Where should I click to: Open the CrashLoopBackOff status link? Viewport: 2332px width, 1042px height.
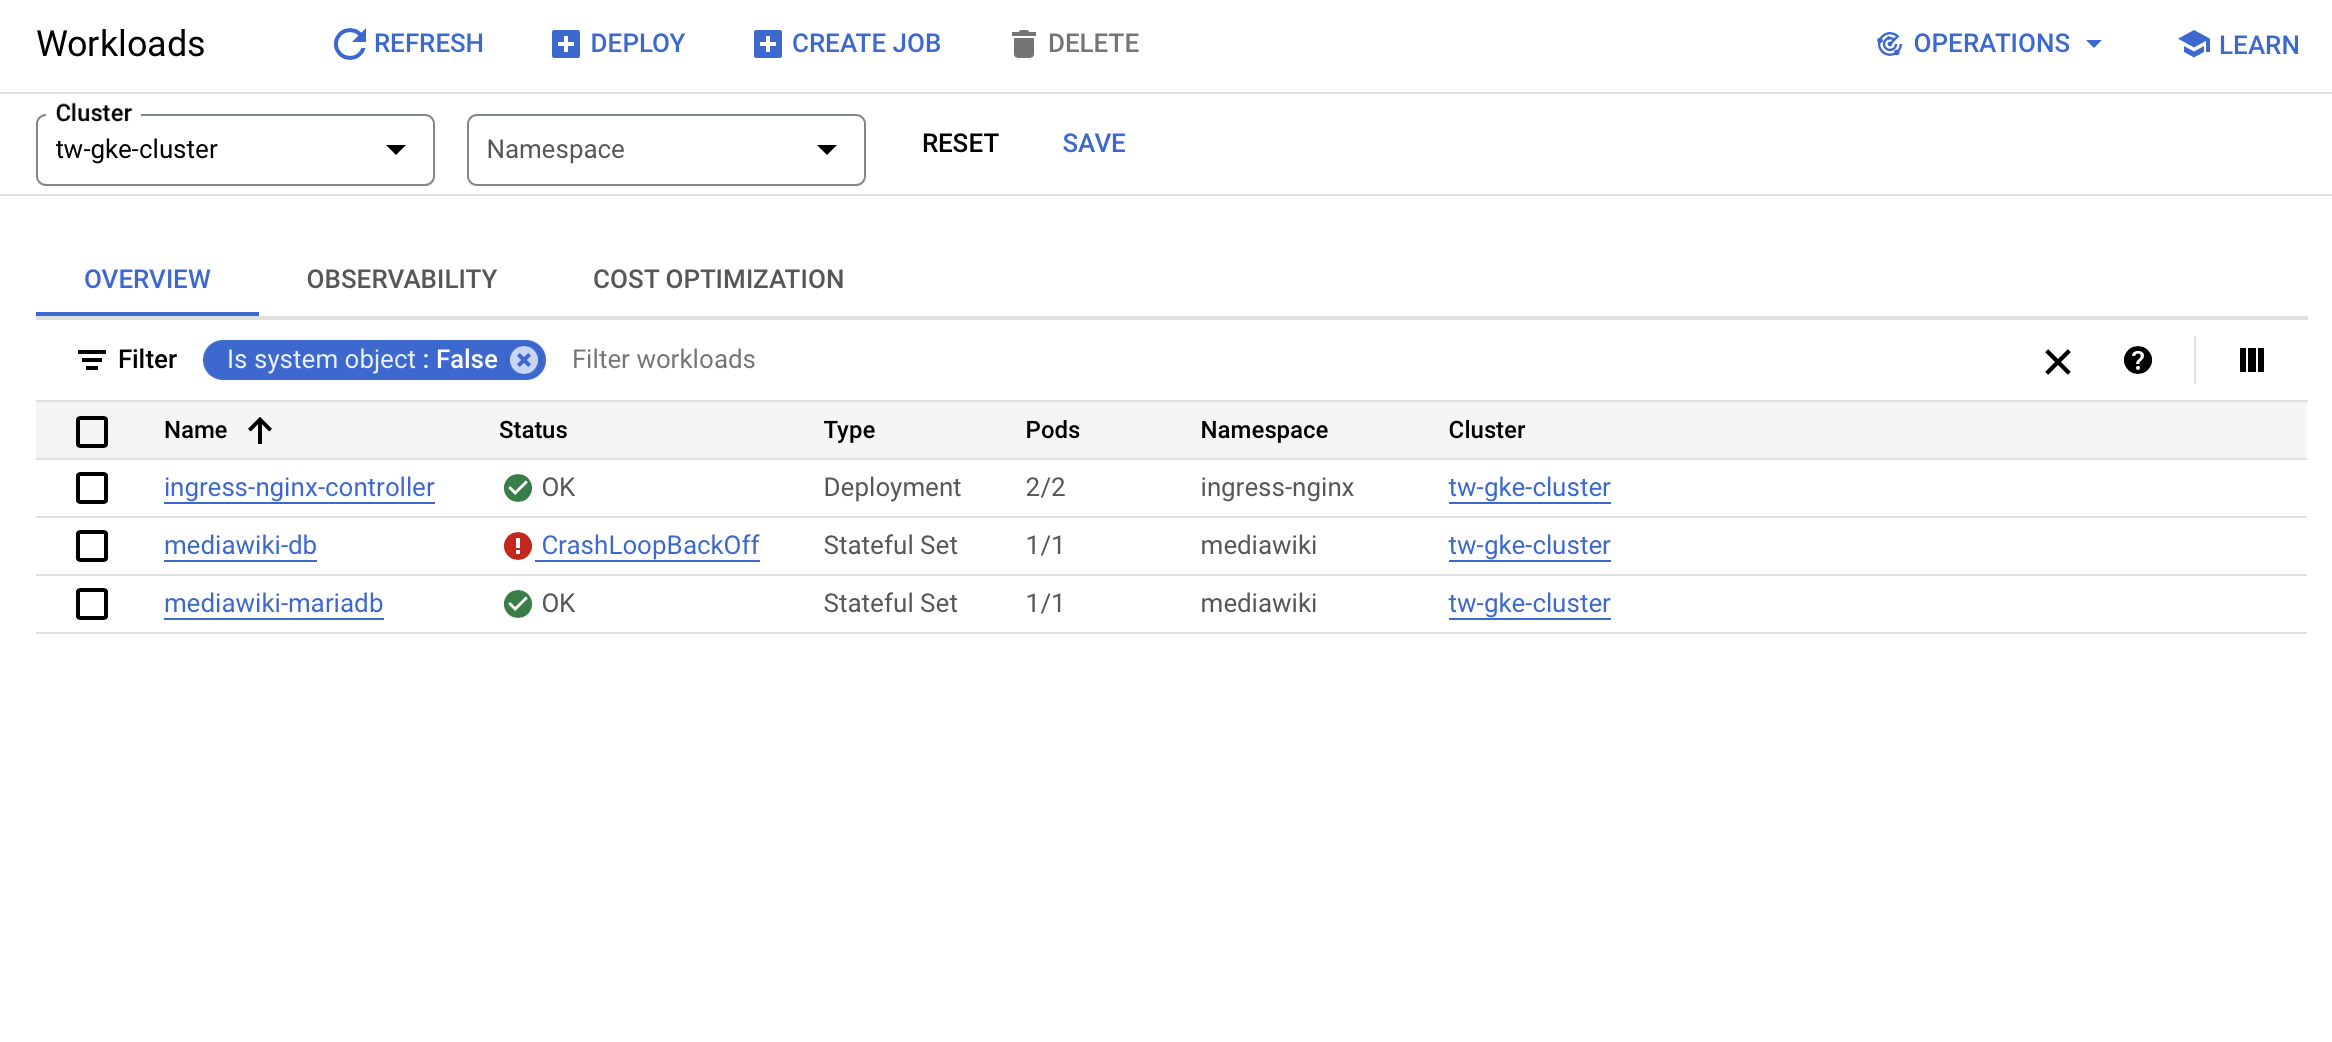point(650,546)
